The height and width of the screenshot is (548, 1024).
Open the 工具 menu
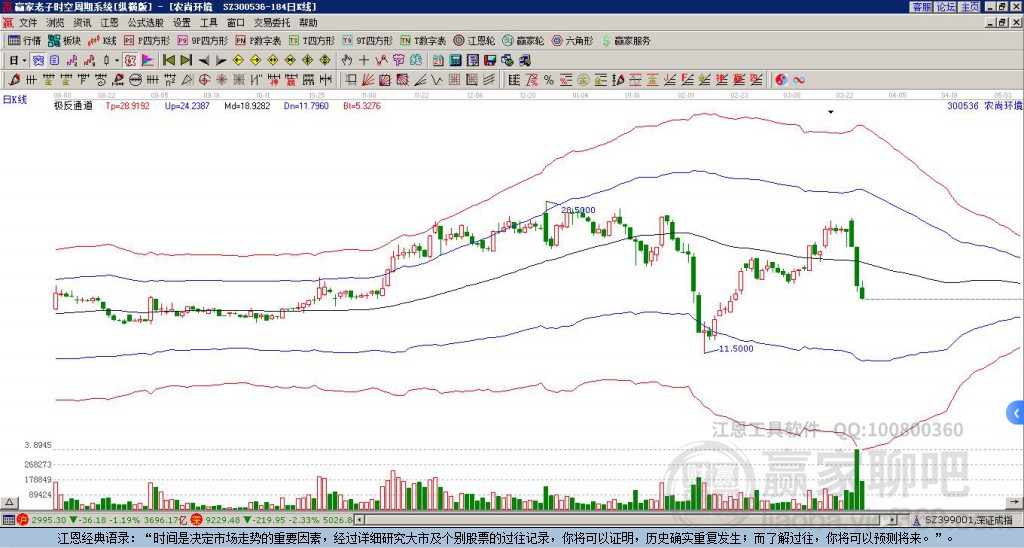coord(208,23)
